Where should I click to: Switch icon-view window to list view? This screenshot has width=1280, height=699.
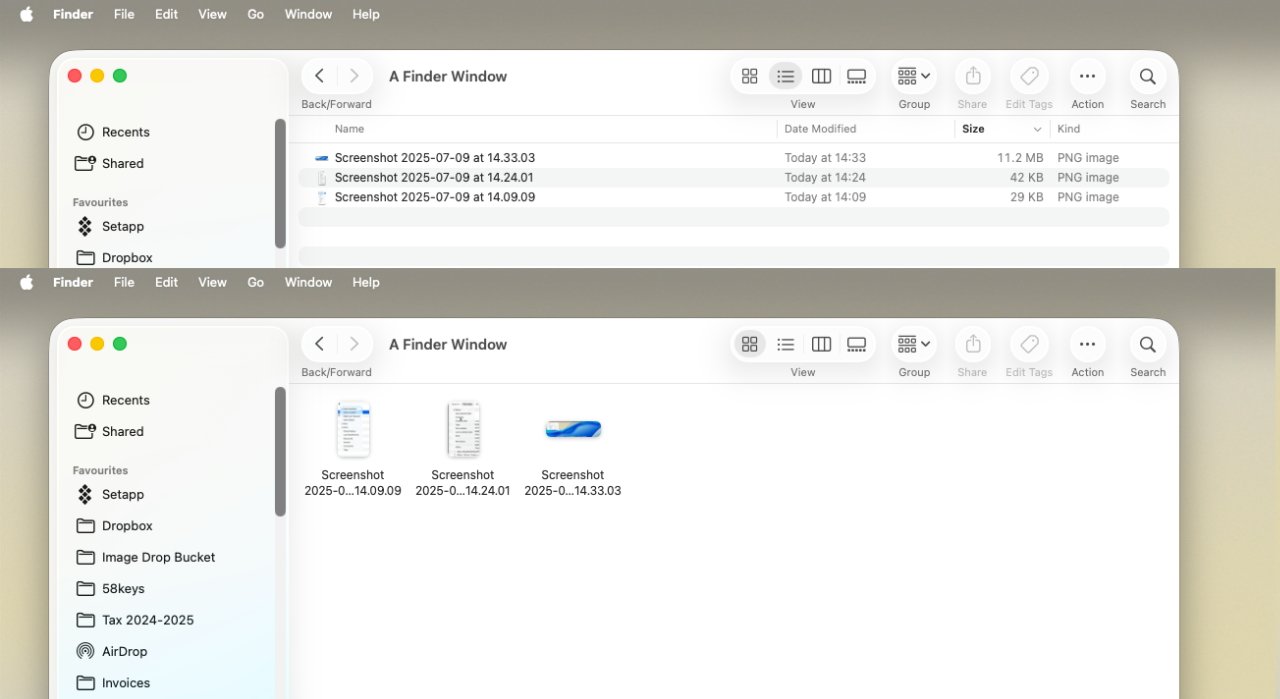pyautogui.click(x=786, y=344)
